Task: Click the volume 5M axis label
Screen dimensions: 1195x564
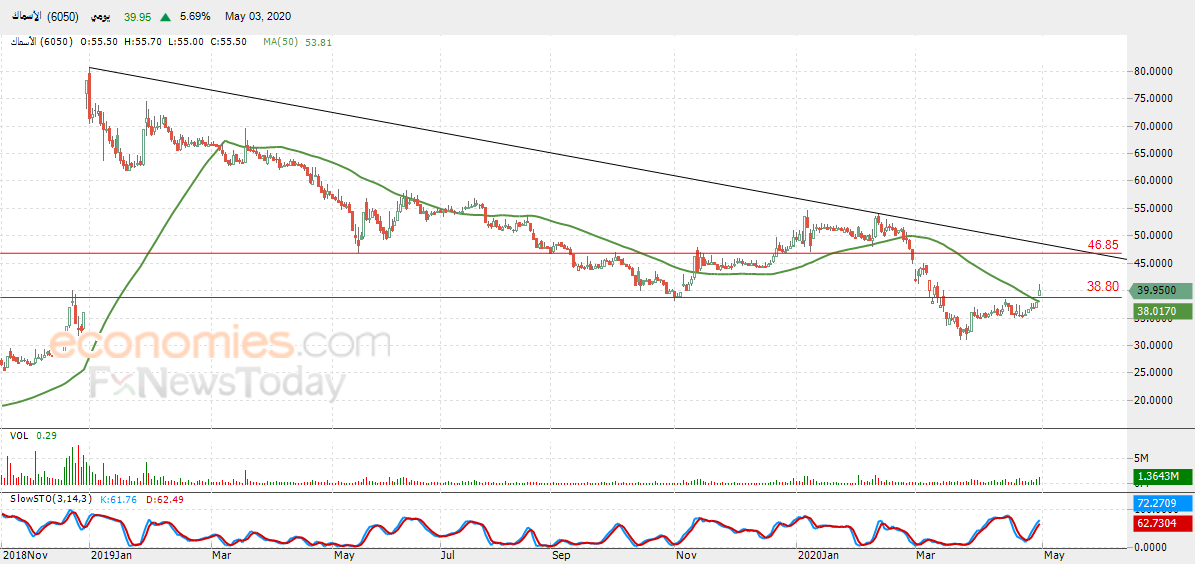Action: pos(1142,458)
